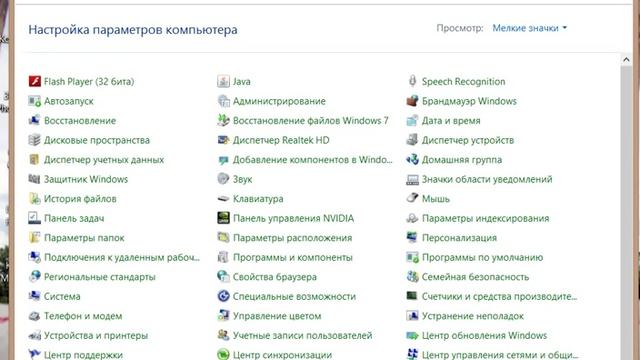Click the Семейная безопасность icon
The image size is (640, 360).
click(412, 276)
